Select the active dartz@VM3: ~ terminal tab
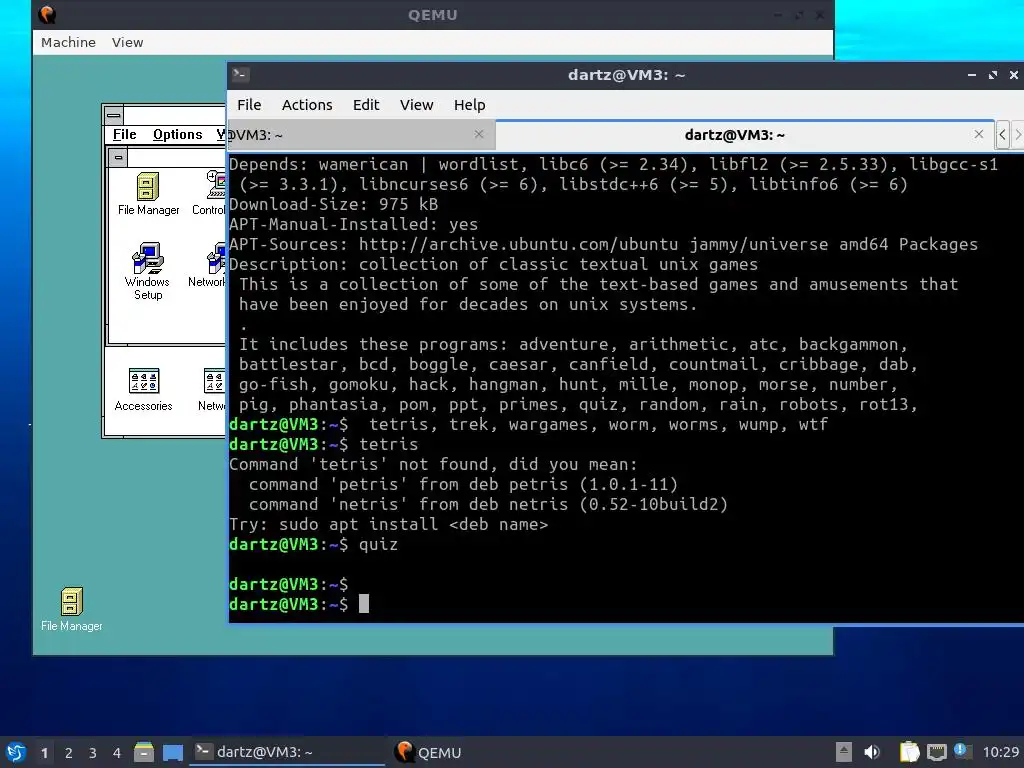The image size is (1024, 768). [x=745, y=135]
